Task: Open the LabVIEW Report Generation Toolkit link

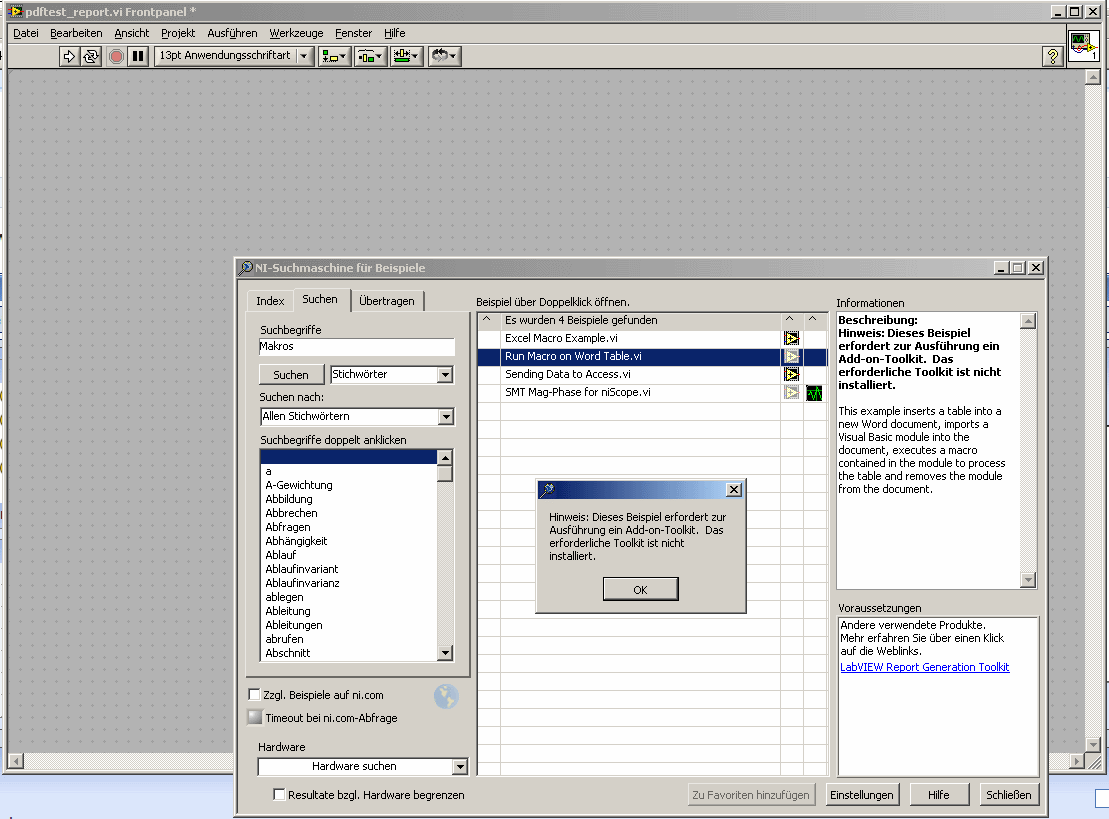Action: (924, 667)
